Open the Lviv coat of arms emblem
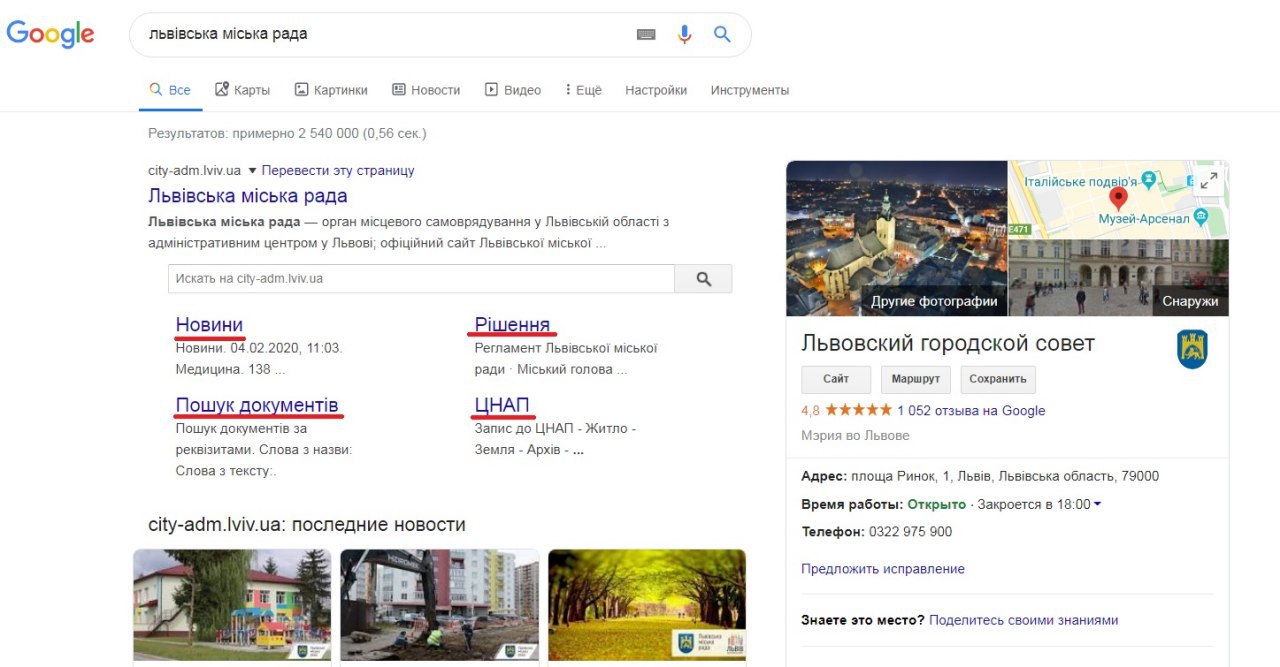1280x667 pixels. 1192,349
